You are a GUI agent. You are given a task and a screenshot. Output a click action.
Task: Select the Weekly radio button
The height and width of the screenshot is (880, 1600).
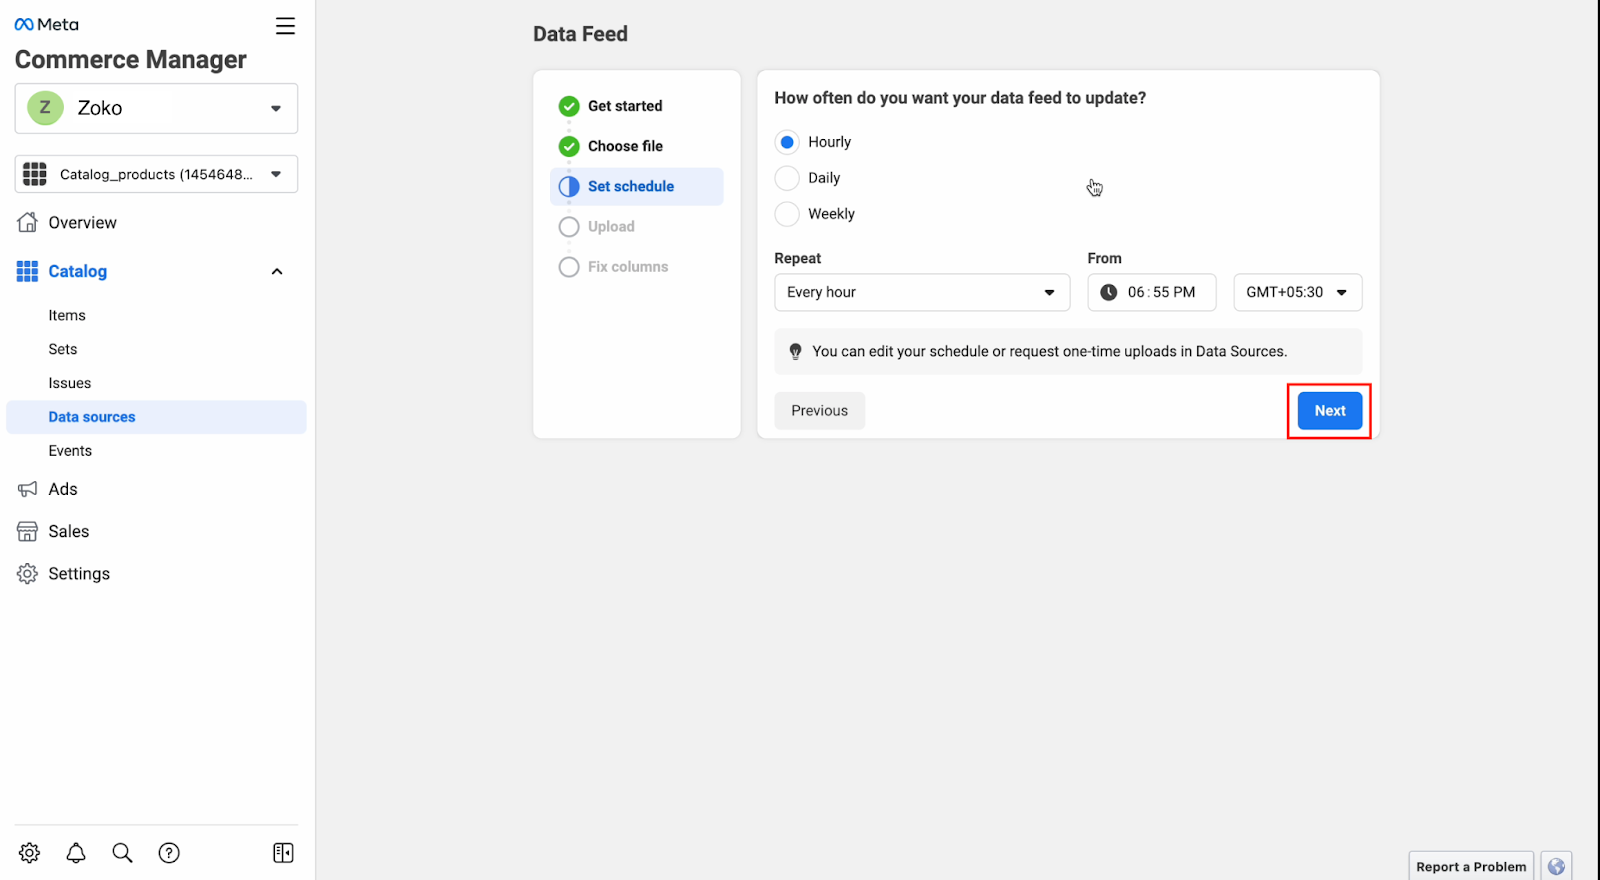pos(787,214)
